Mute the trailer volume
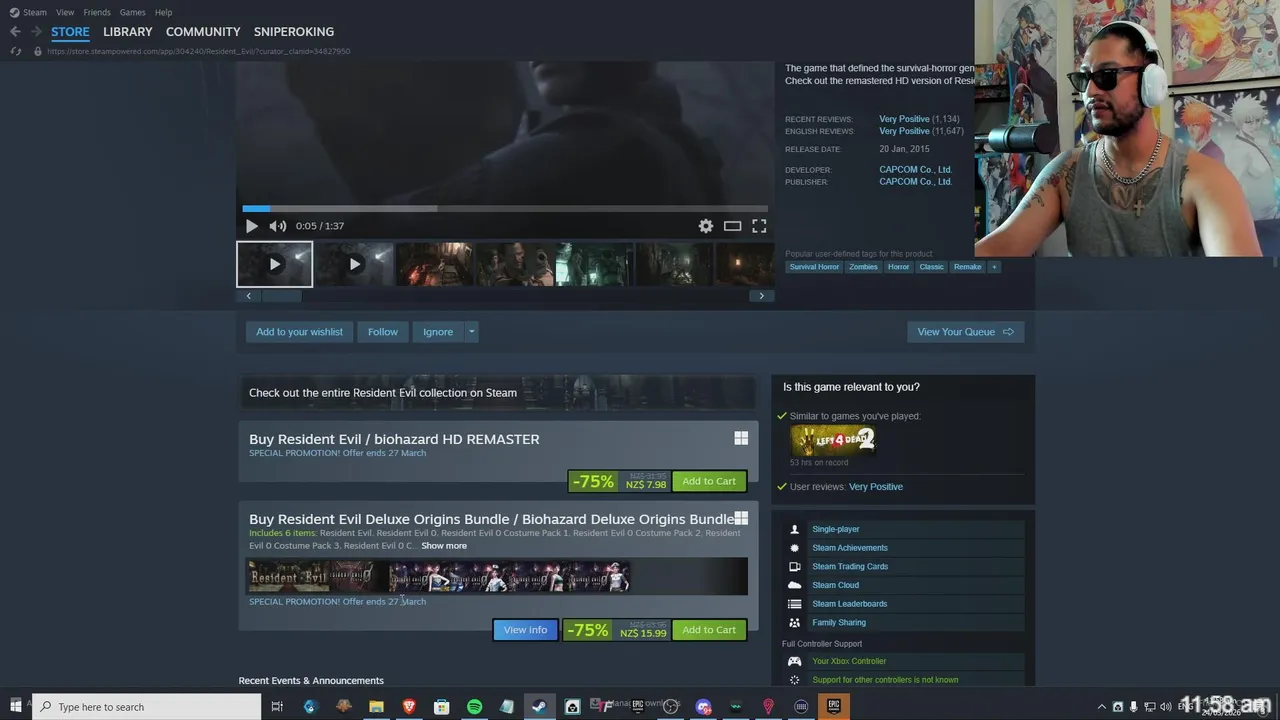The height and width of the screenshot is (720, 1280). tap(278, 226)
